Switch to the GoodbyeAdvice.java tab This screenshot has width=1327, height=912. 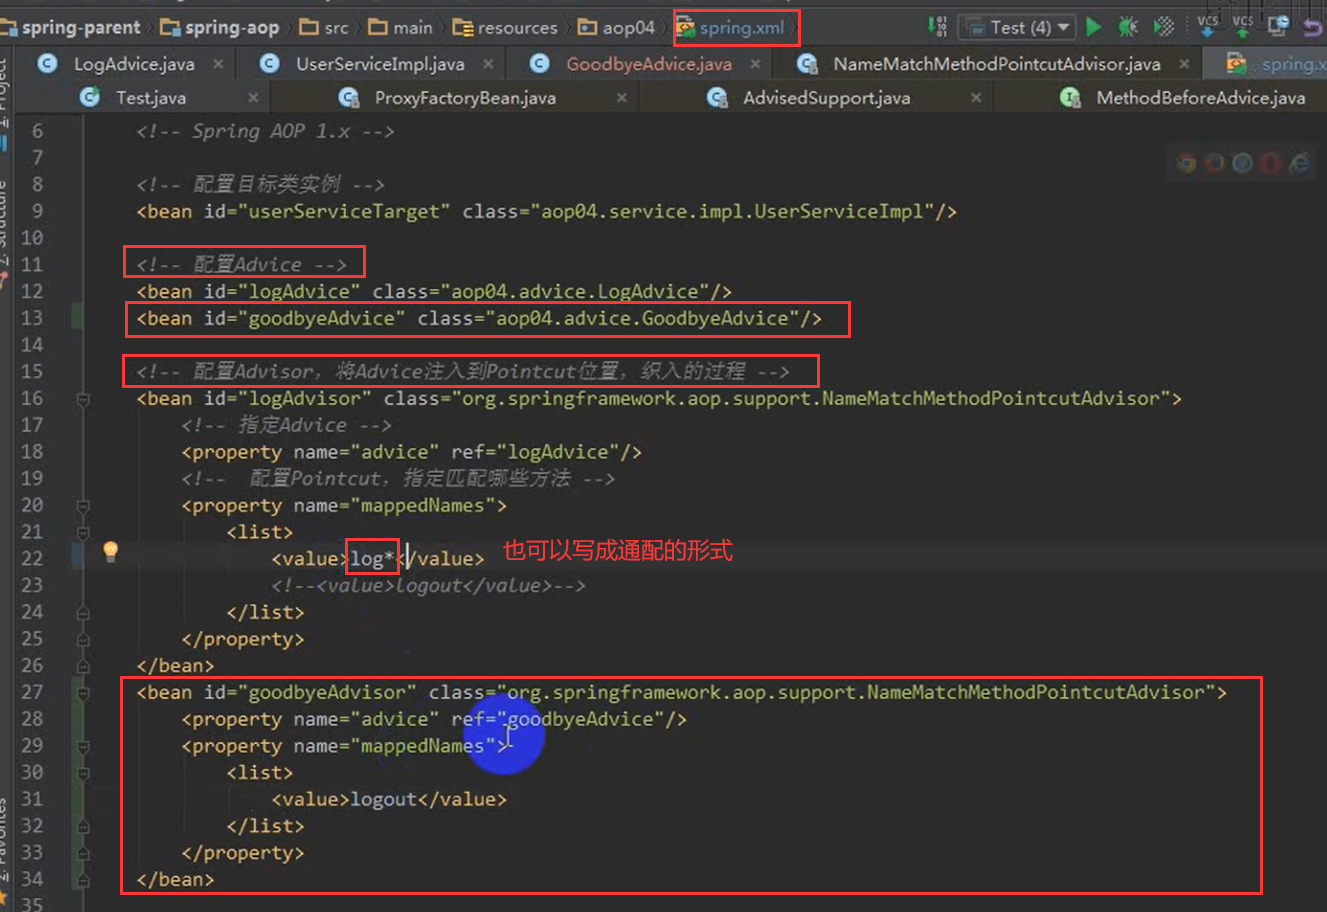tap(649, 64)
